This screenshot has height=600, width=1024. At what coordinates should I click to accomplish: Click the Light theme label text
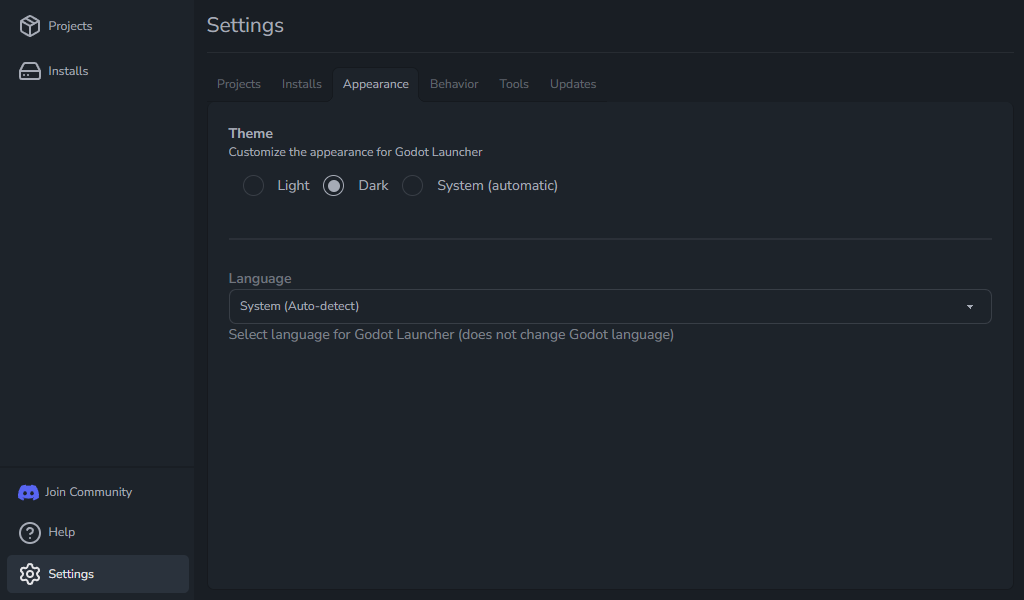[293, 185]
